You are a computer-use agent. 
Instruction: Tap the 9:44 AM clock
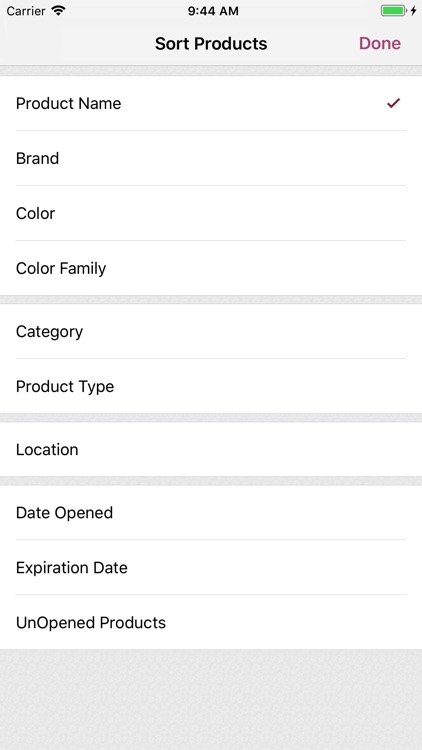click(213, 11)
